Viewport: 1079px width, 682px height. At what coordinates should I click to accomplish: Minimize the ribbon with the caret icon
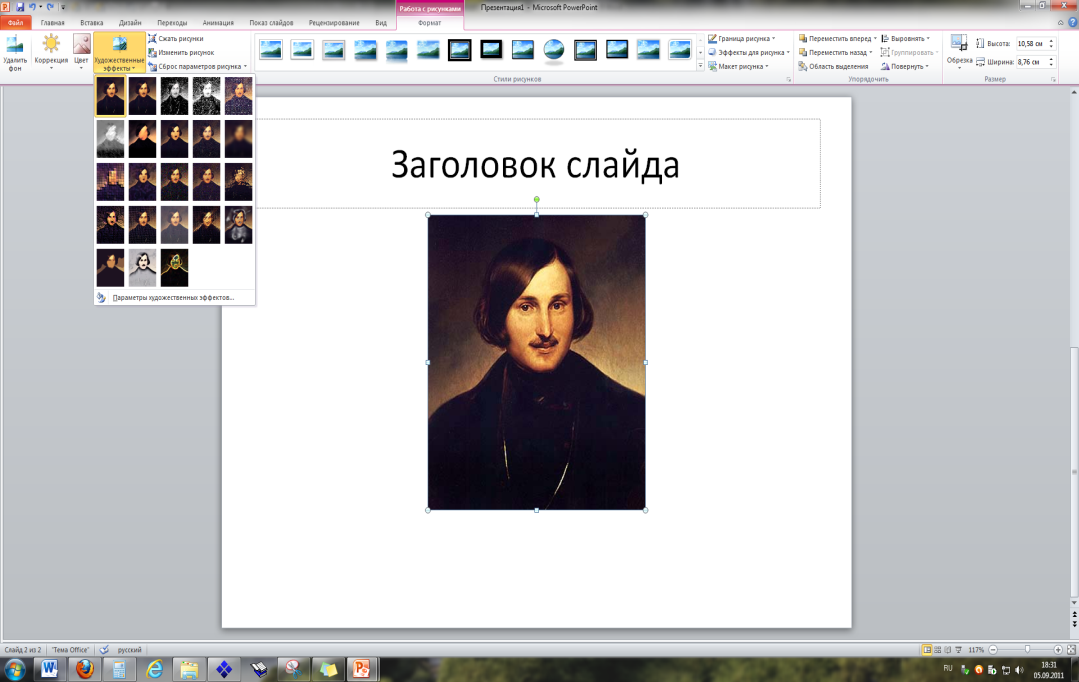[1060, 23]
